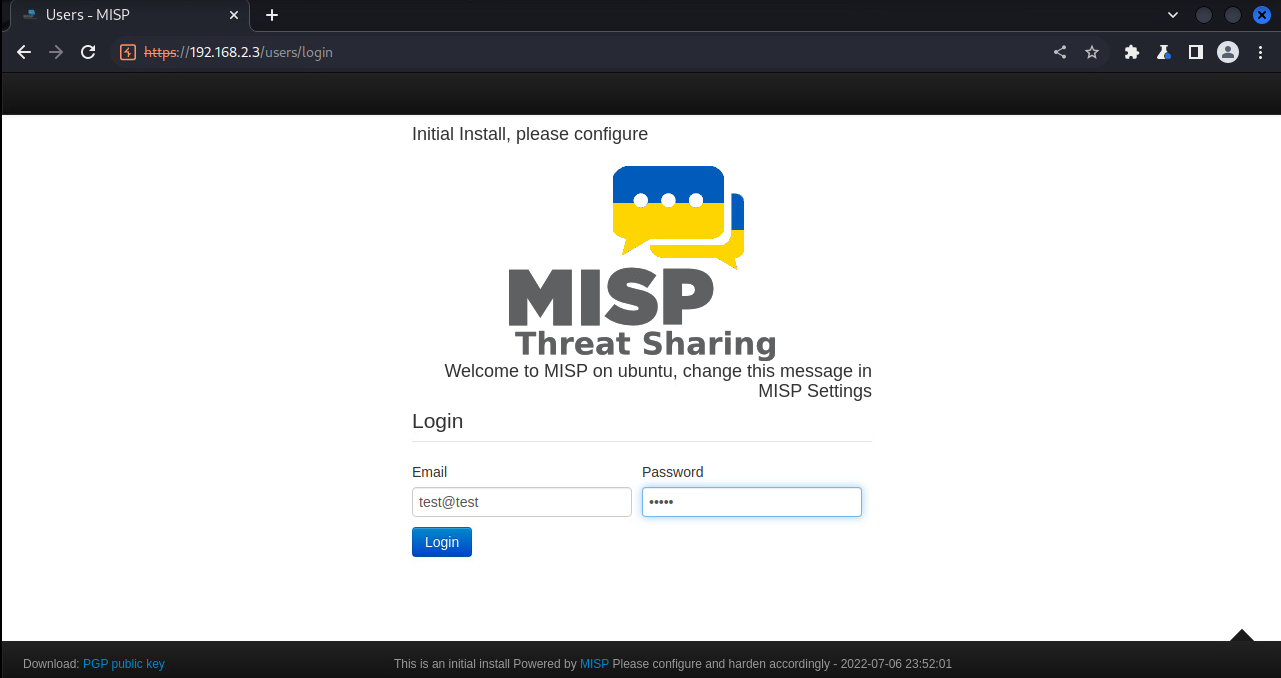Click the MISP Threat Sharing logo

(642, 262)
